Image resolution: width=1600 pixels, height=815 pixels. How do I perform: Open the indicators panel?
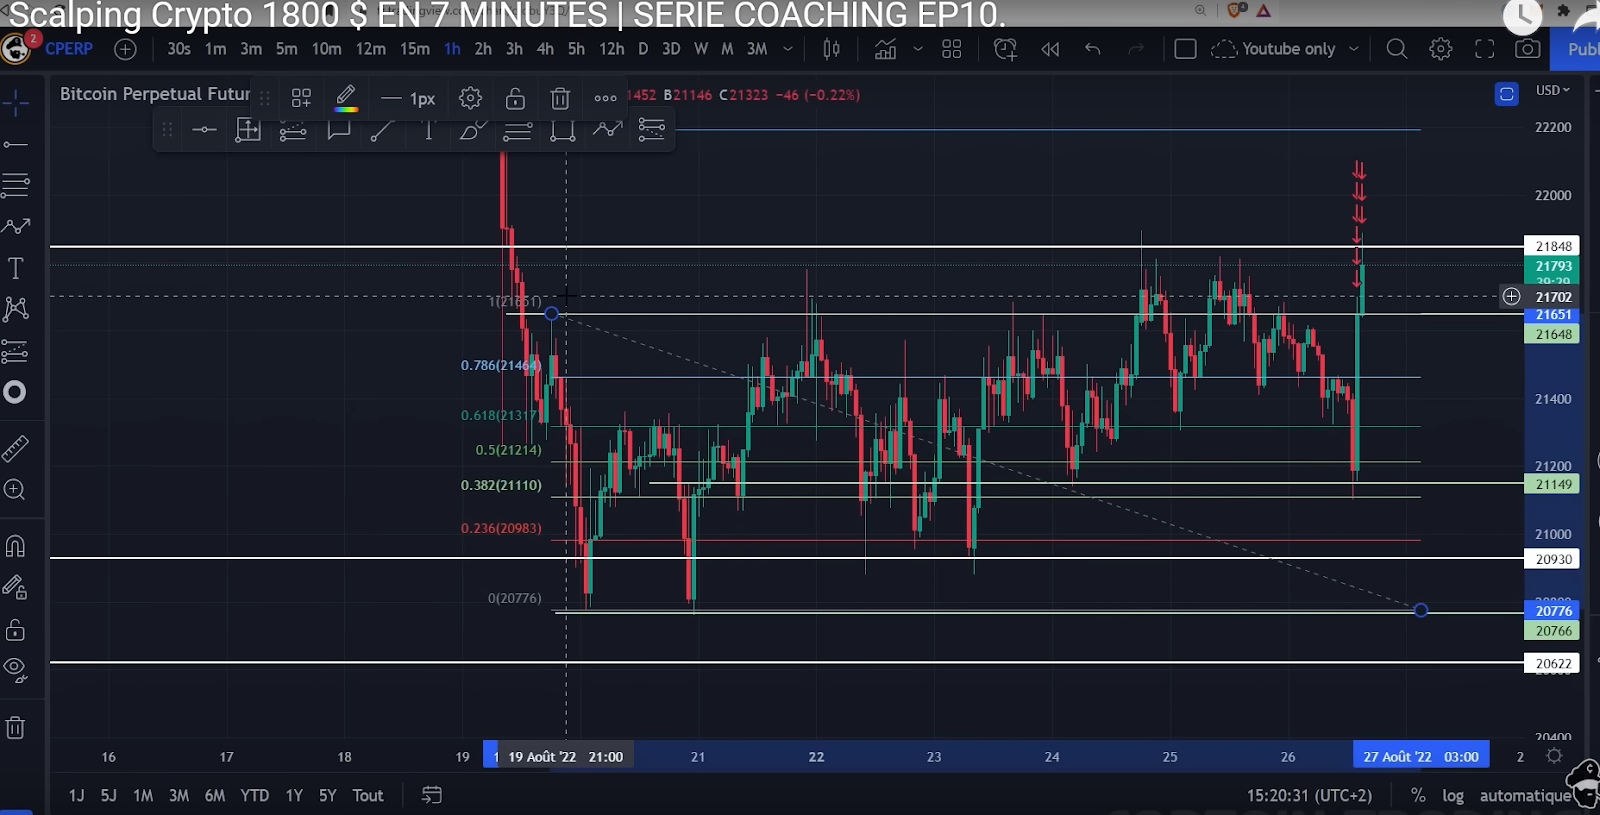[885, 49]
